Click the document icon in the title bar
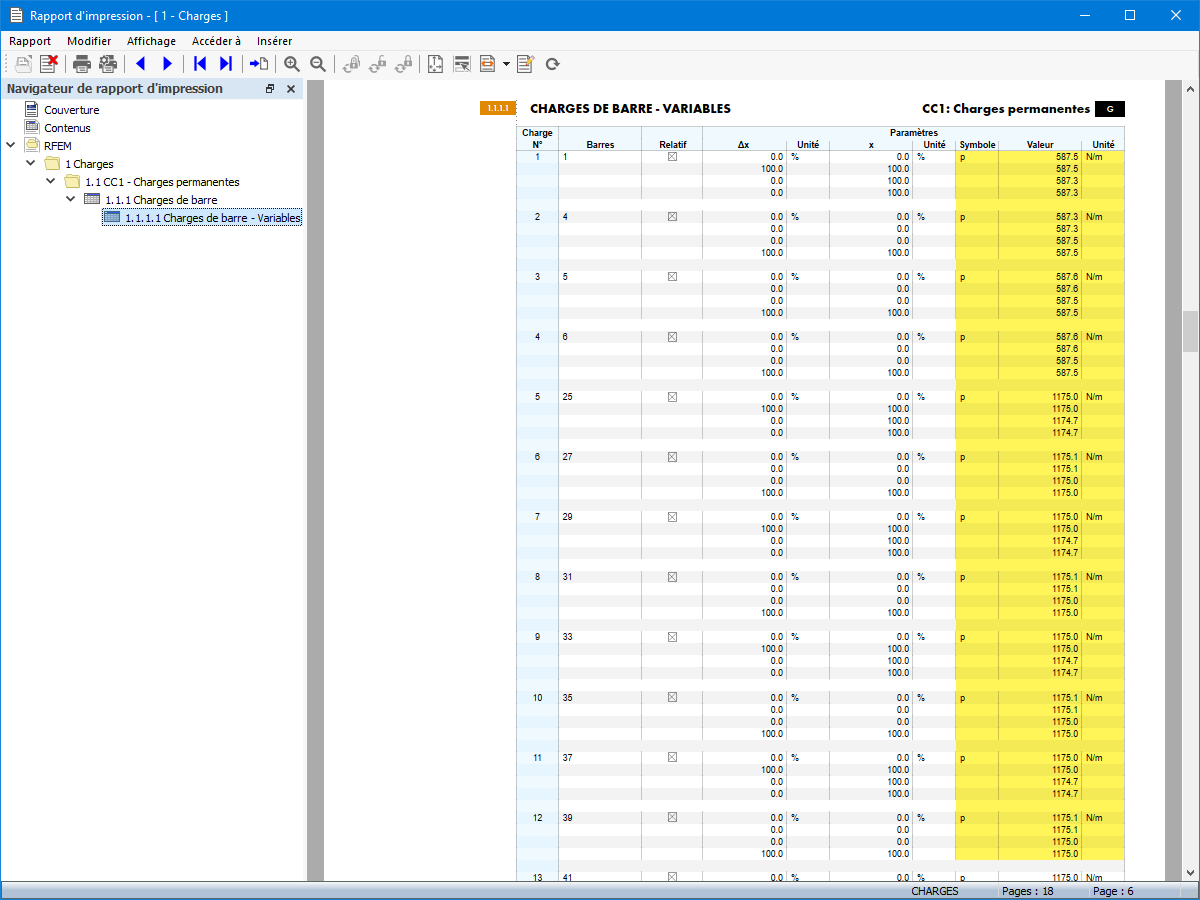This screenshot has height=900, width=1200. (x=16, y=15)
